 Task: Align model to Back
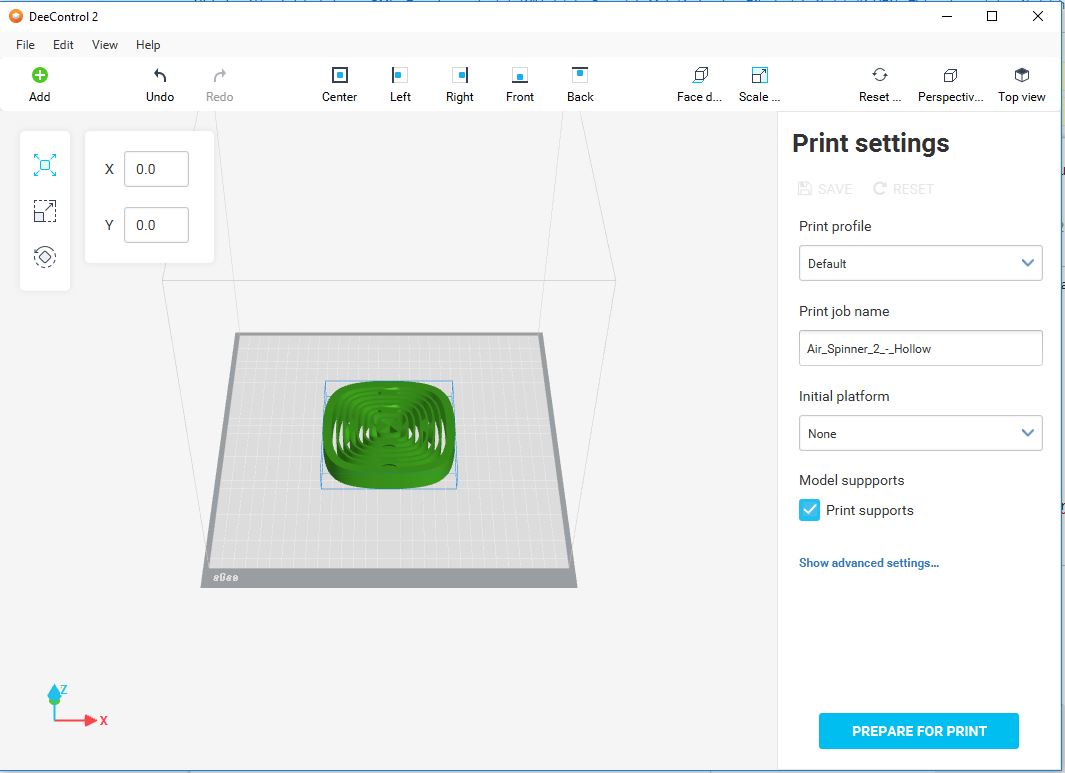click(x=580, y=76)
